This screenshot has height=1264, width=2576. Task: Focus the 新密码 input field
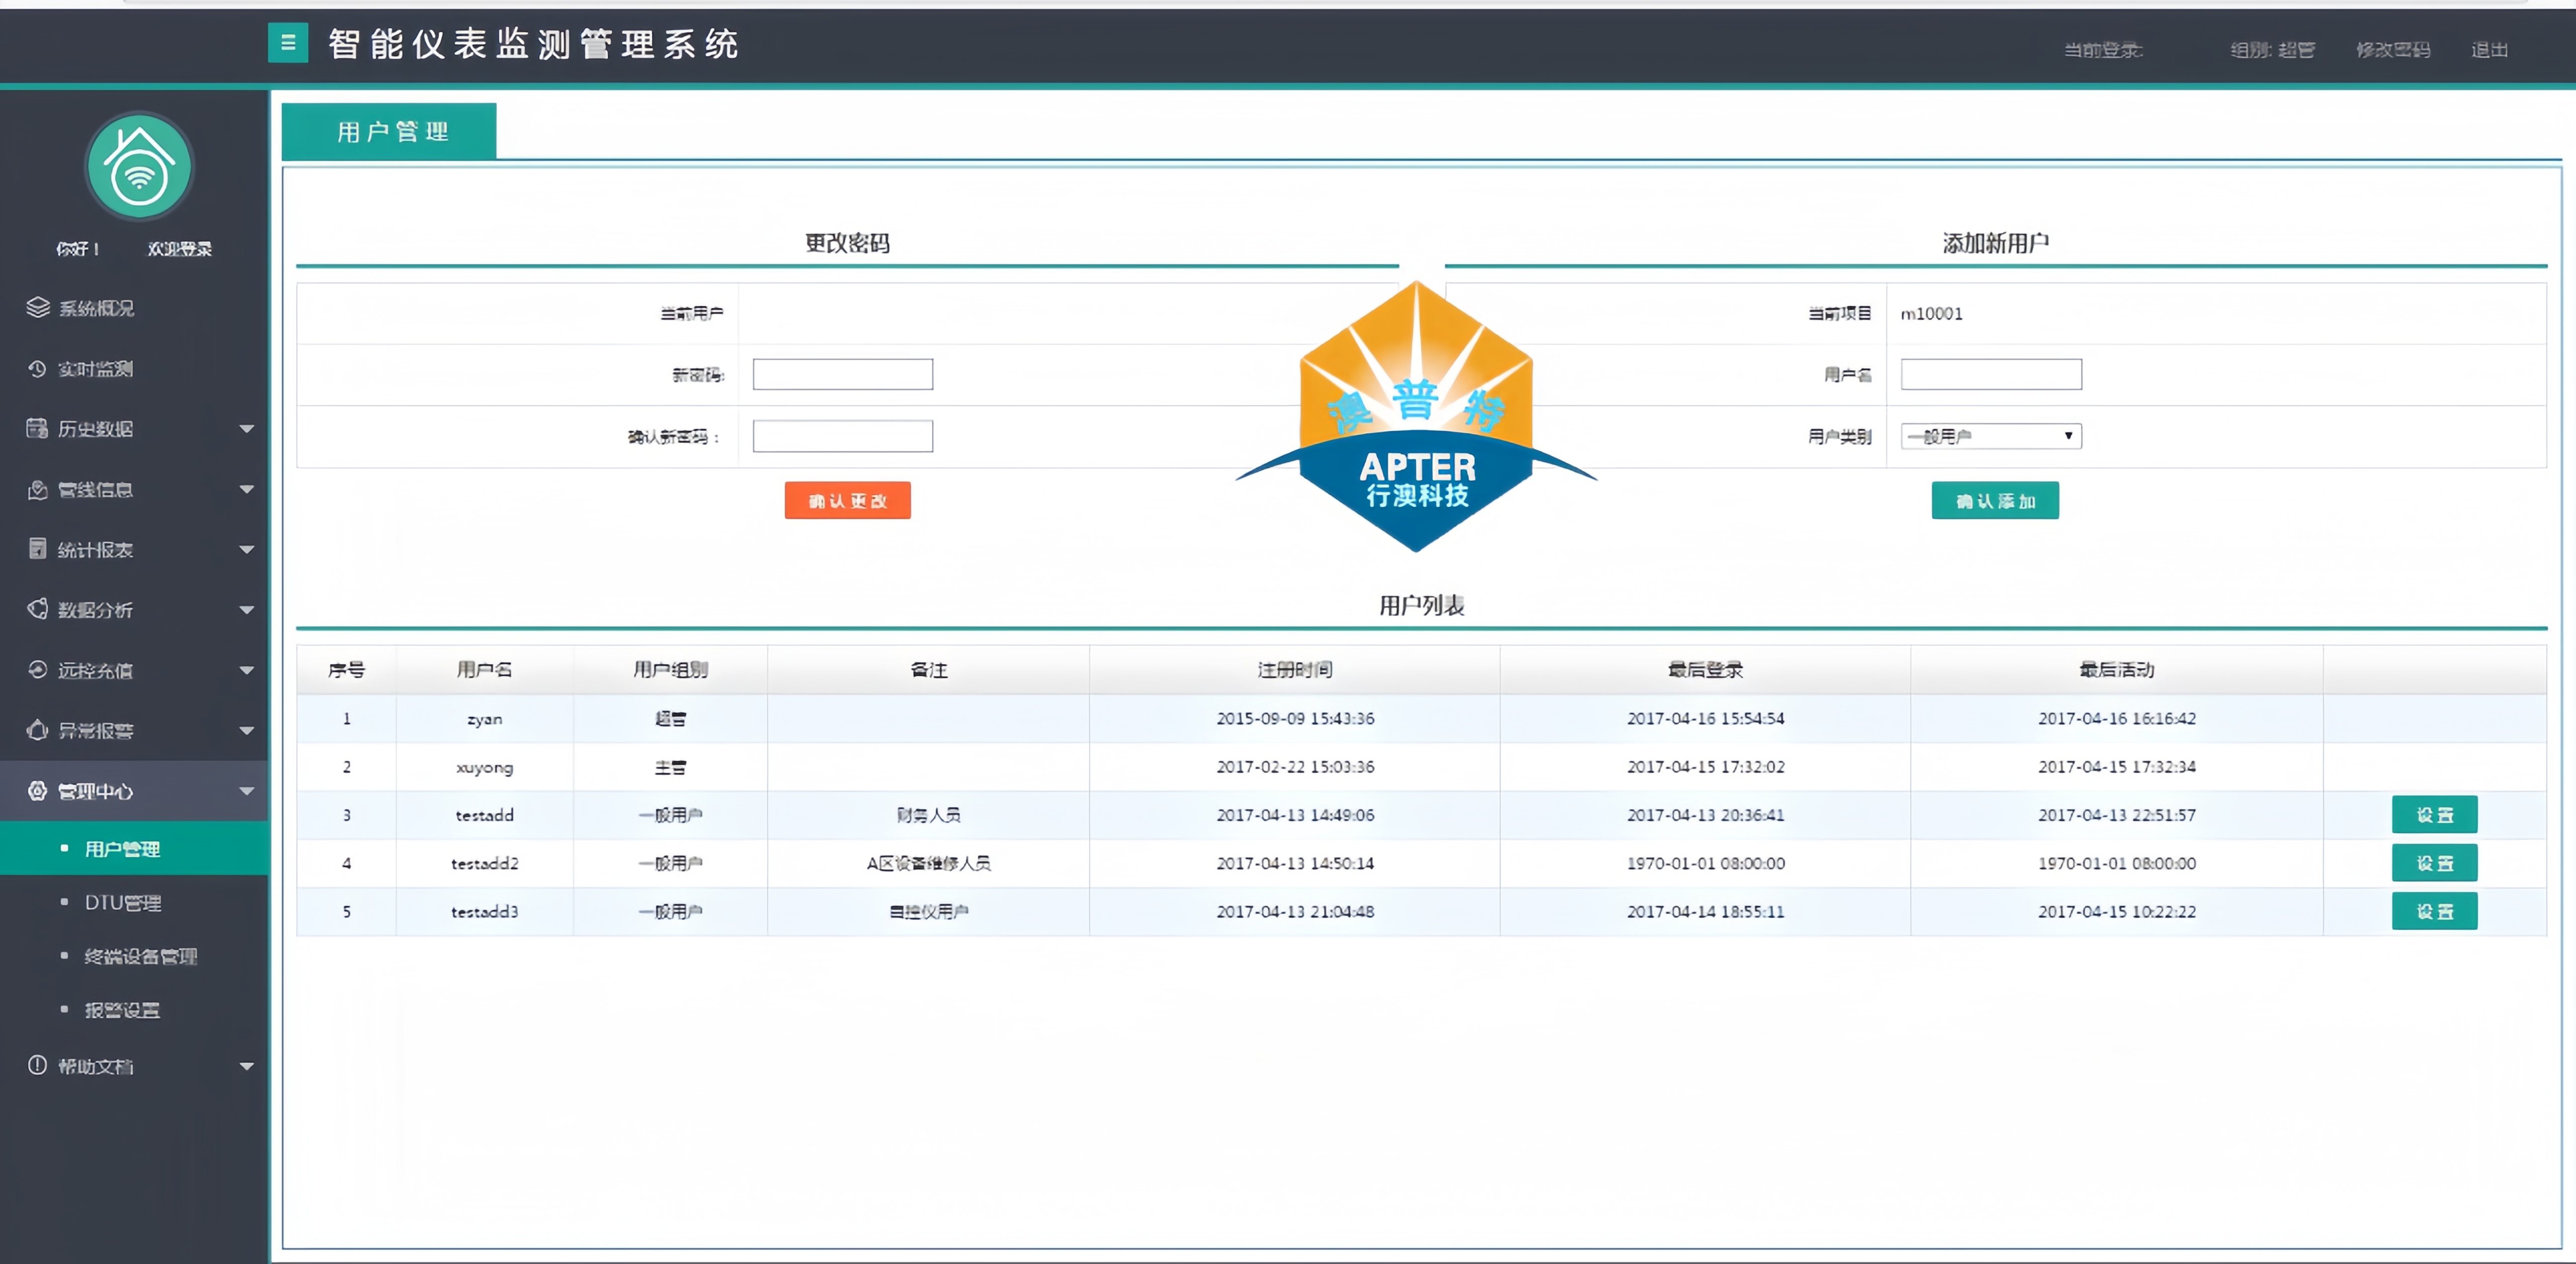coord(842,374)
